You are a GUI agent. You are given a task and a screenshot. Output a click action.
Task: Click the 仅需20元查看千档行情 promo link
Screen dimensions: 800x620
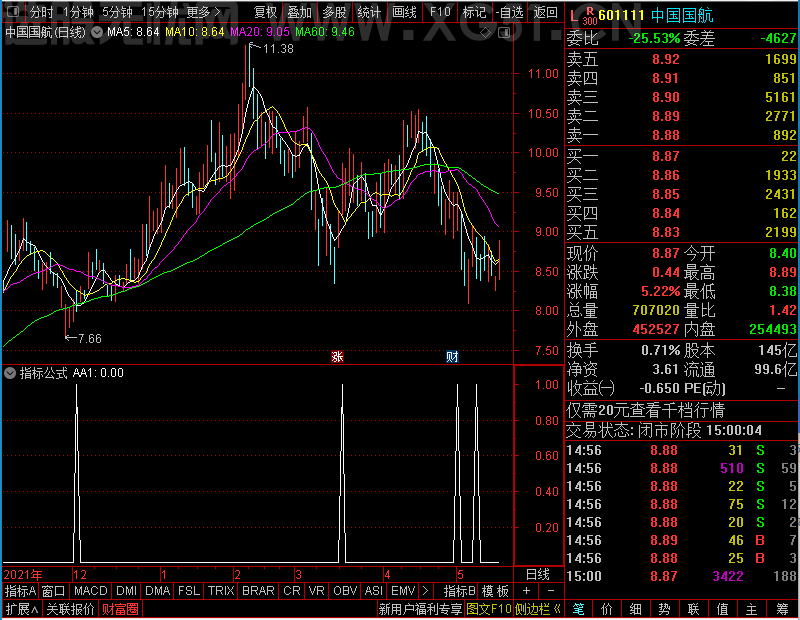pos(645,410)
